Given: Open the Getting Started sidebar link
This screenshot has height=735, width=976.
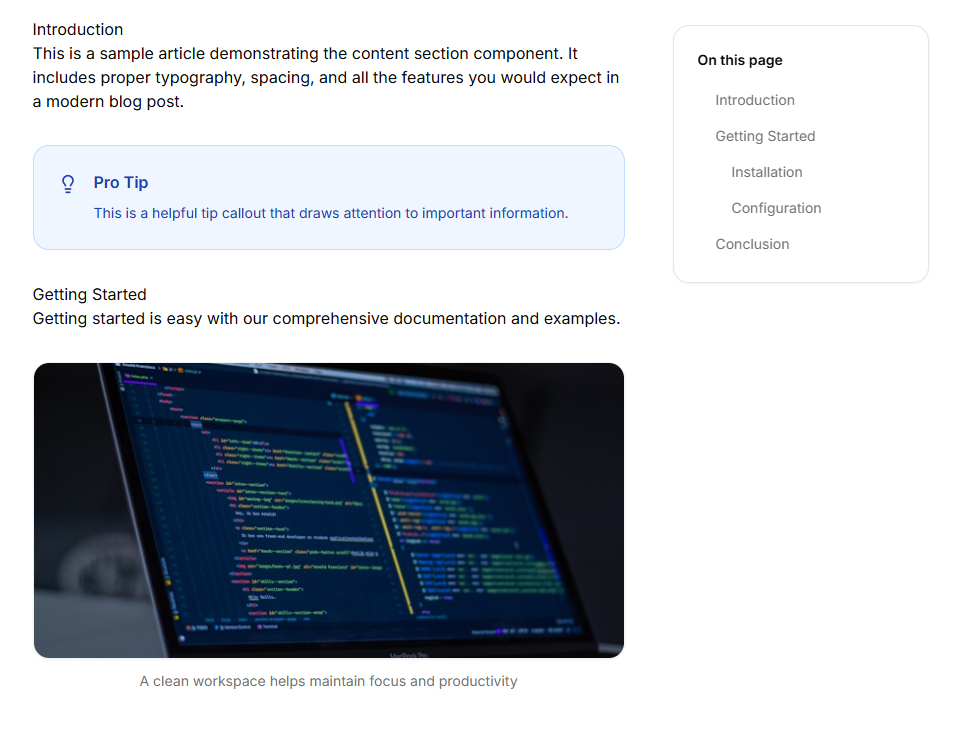Looking at the screenshot, I should click(765, 136).
